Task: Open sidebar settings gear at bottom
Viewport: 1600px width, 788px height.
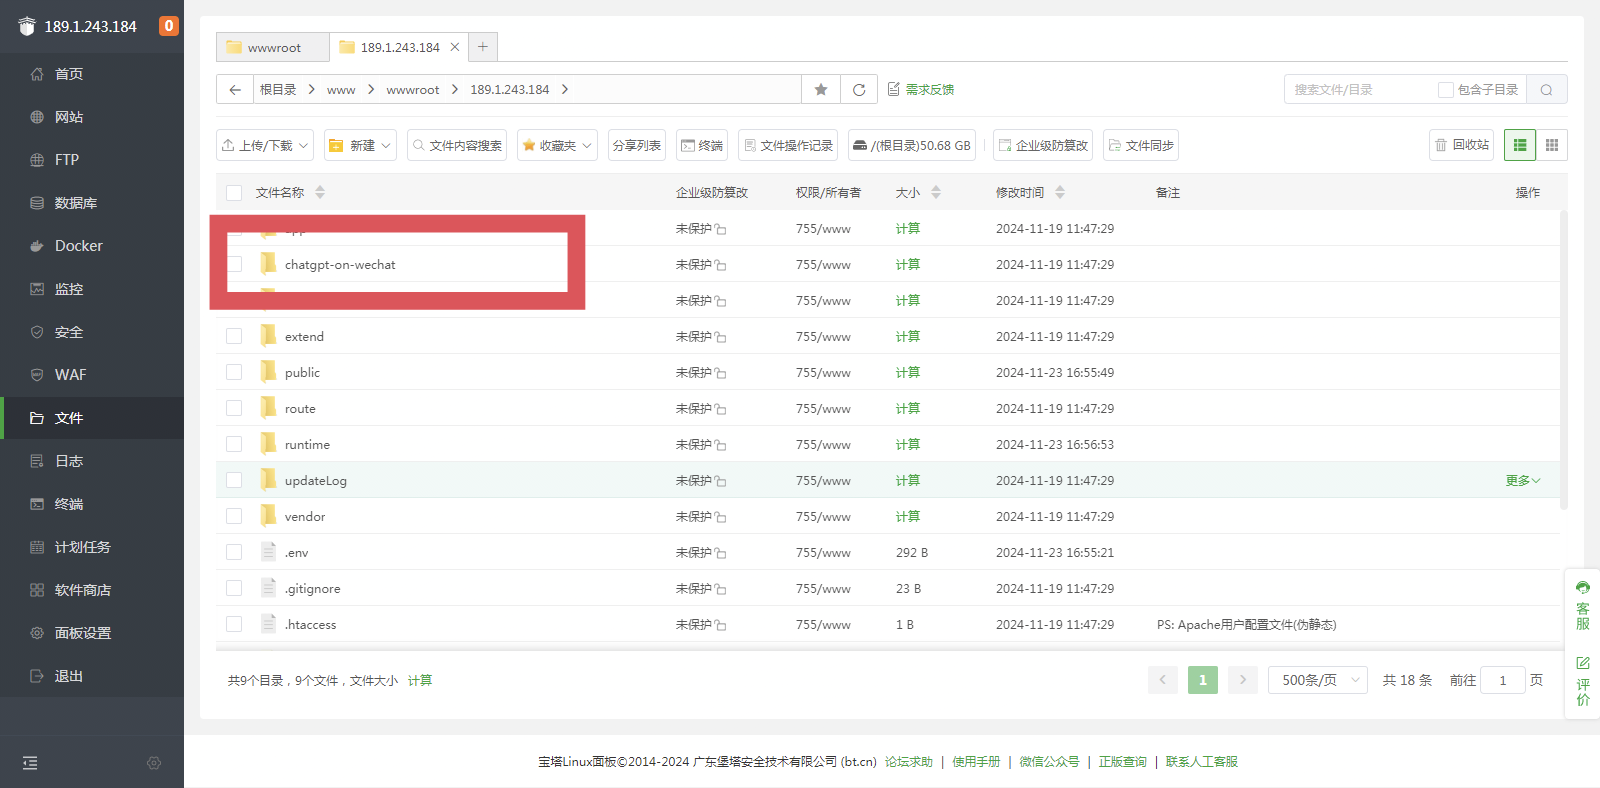Action: point(154,763)
